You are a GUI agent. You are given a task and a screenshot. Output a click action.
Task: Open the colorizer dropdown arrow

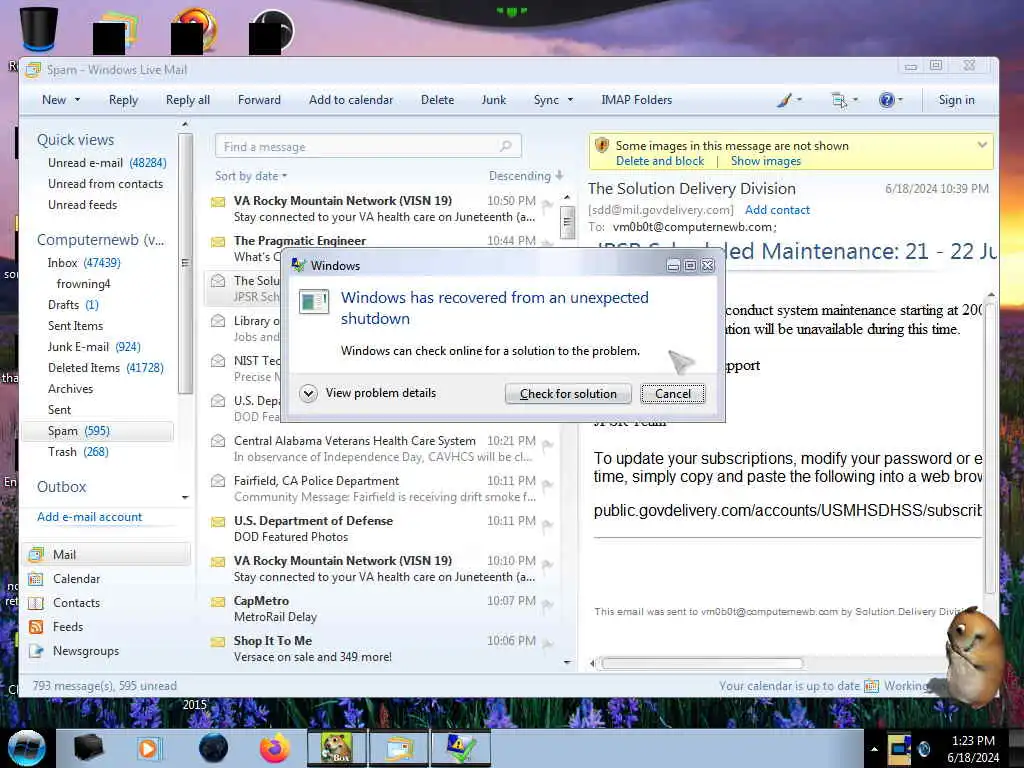(799, 100)
